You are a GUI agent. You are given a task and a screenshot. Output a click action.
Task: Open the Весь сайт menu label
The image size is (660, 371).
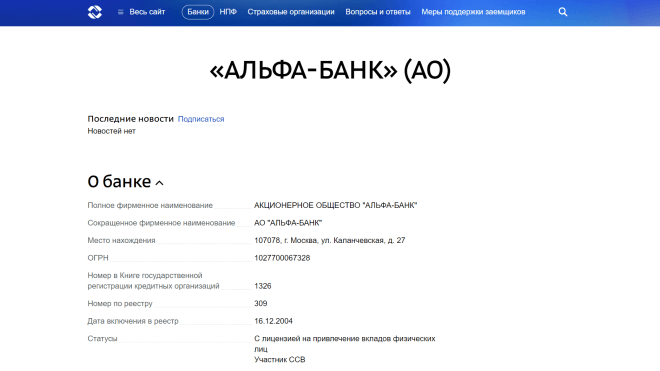pyautogui.click(x=147, y=12)
